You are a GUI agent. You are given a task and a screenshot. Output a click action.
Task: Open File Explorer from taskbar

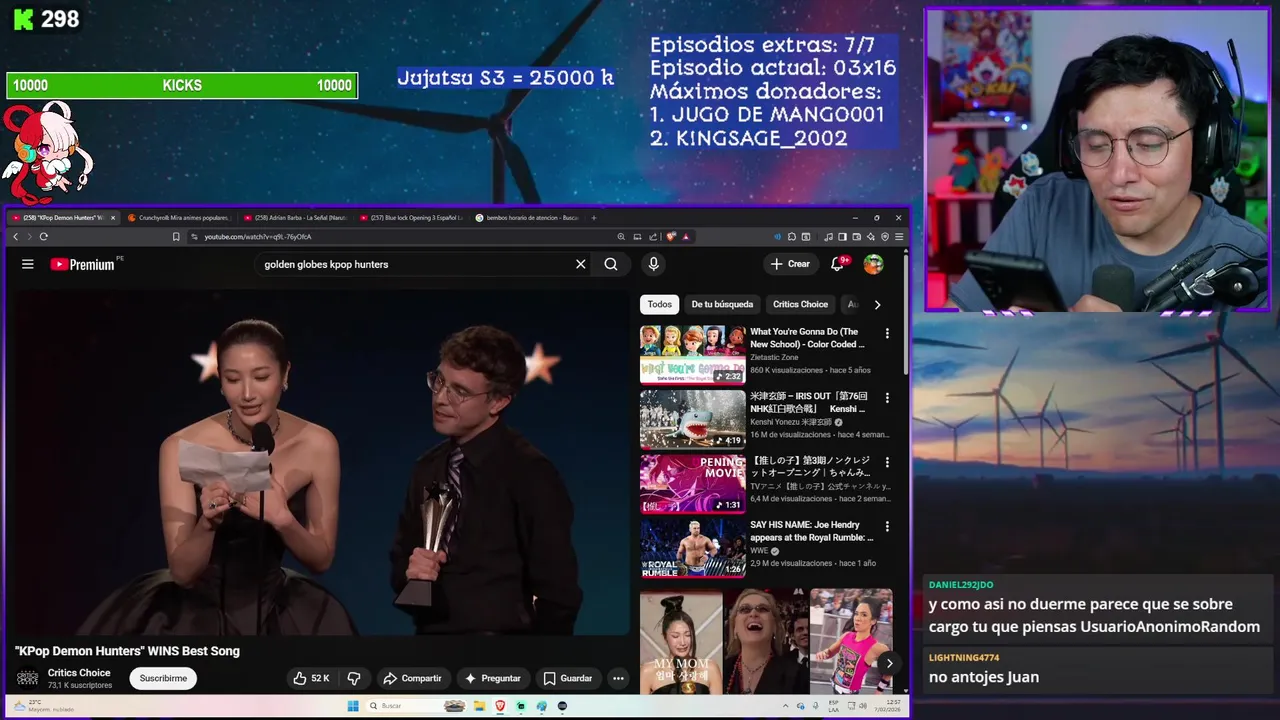coord(479,706)
